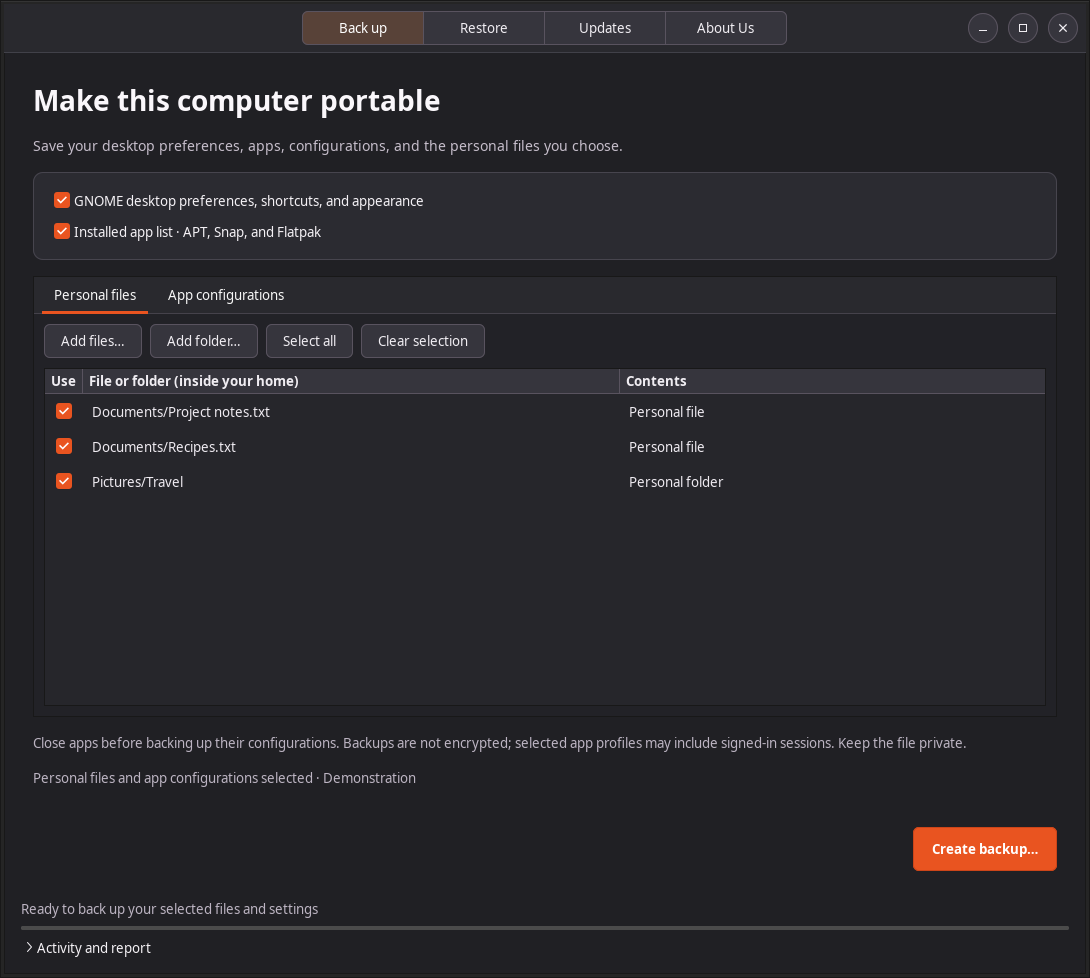Viewport: 1090px width, 978px height.
Task: Click the backup progress bar
Action: tap(545, 927)
